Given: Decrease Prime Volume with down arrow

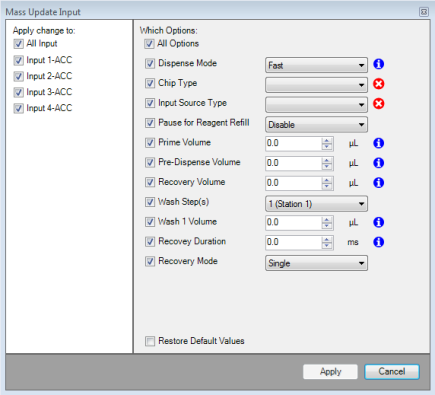Looking at the screenshot, I should (x=327, y=147).
